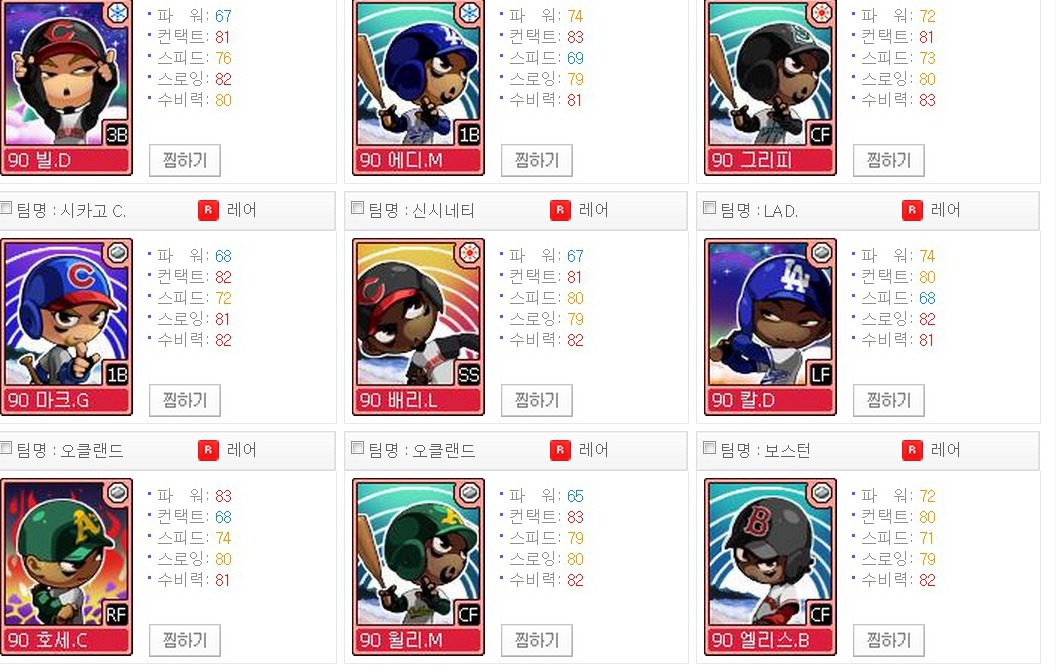The image size is (1056, 671).
Task: Click the RF position badge on 호세.C card
Action: (x=117, y=614)
